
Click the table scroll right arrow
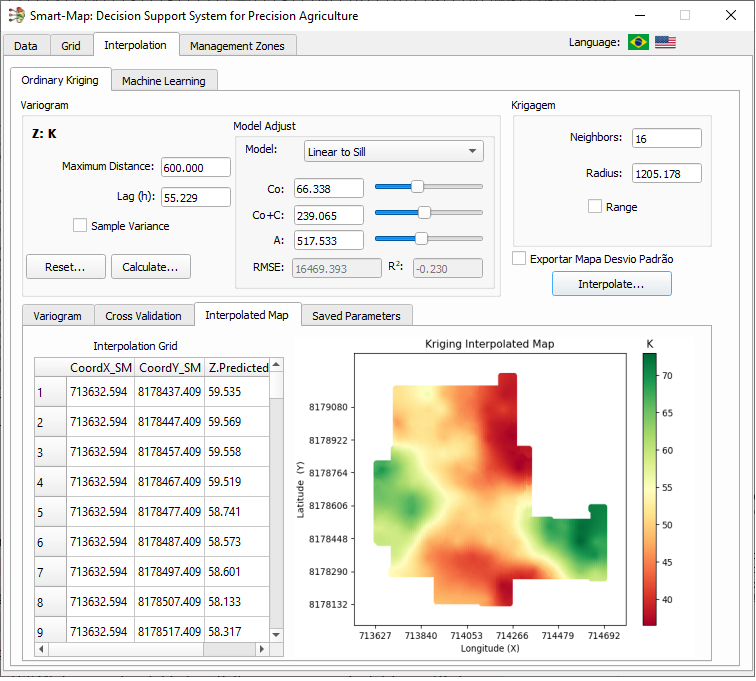point(262,649)
